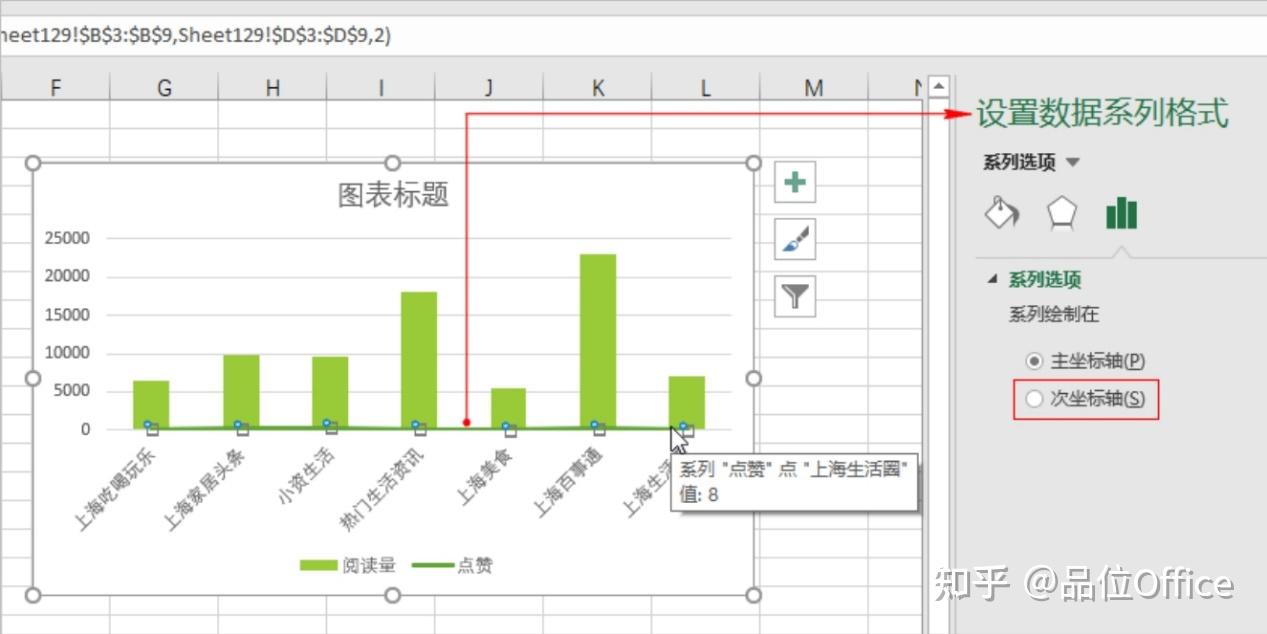Image resolution: width=1267 pixels, height=634 pixels.
Task: Click the Chart Elements plus icon
Action: tap(793, 181)
